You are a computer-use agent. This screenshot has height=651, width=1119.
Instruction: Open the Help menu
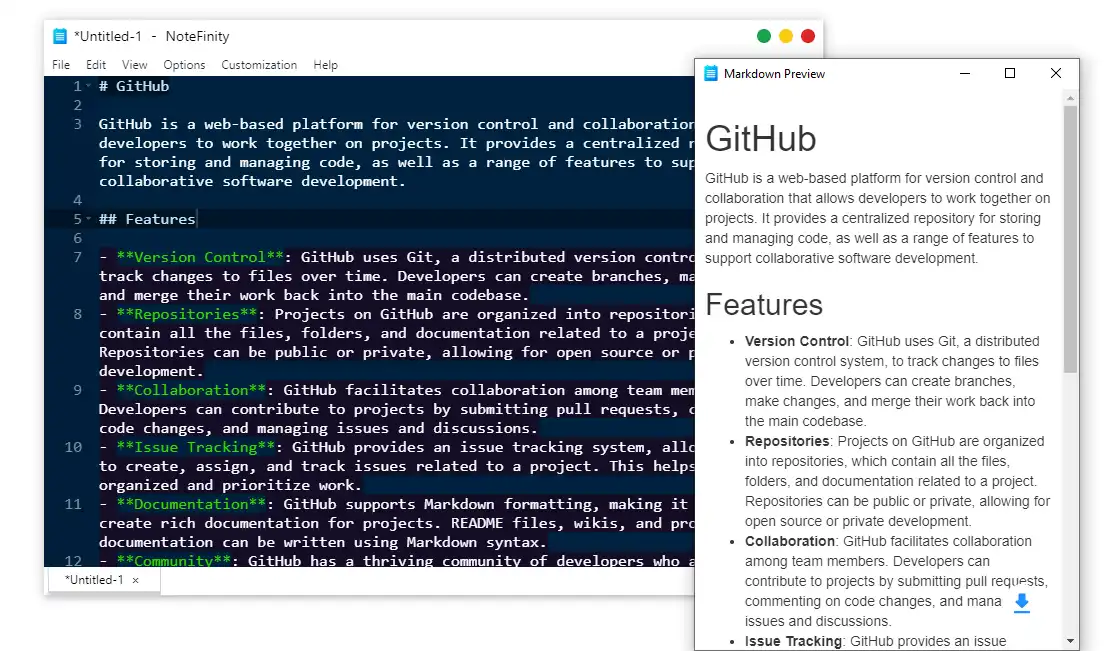tap(325, 65)
